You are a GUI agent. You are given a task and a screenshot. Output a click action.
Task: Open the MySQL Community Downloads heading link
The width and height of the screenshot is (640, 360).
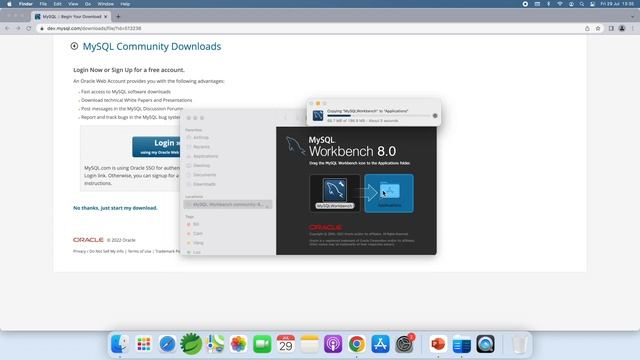coord(152,46)
